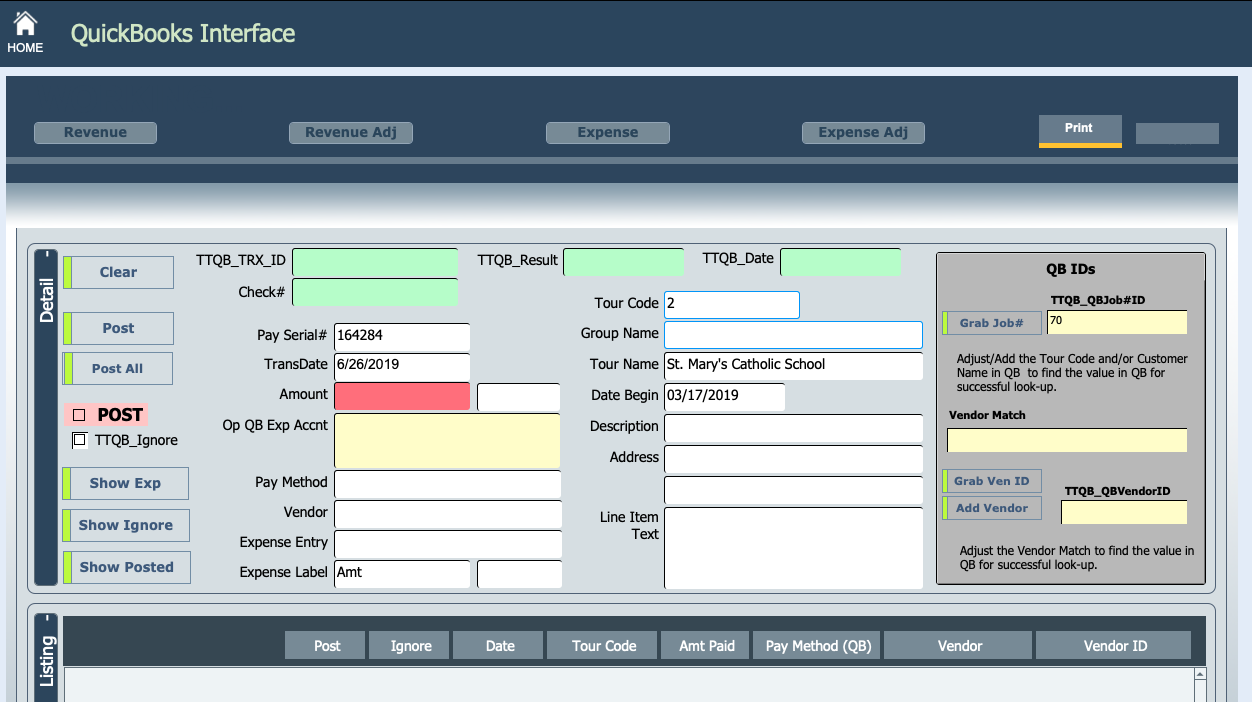Click the Line Item Text box

tap(793, 549)
